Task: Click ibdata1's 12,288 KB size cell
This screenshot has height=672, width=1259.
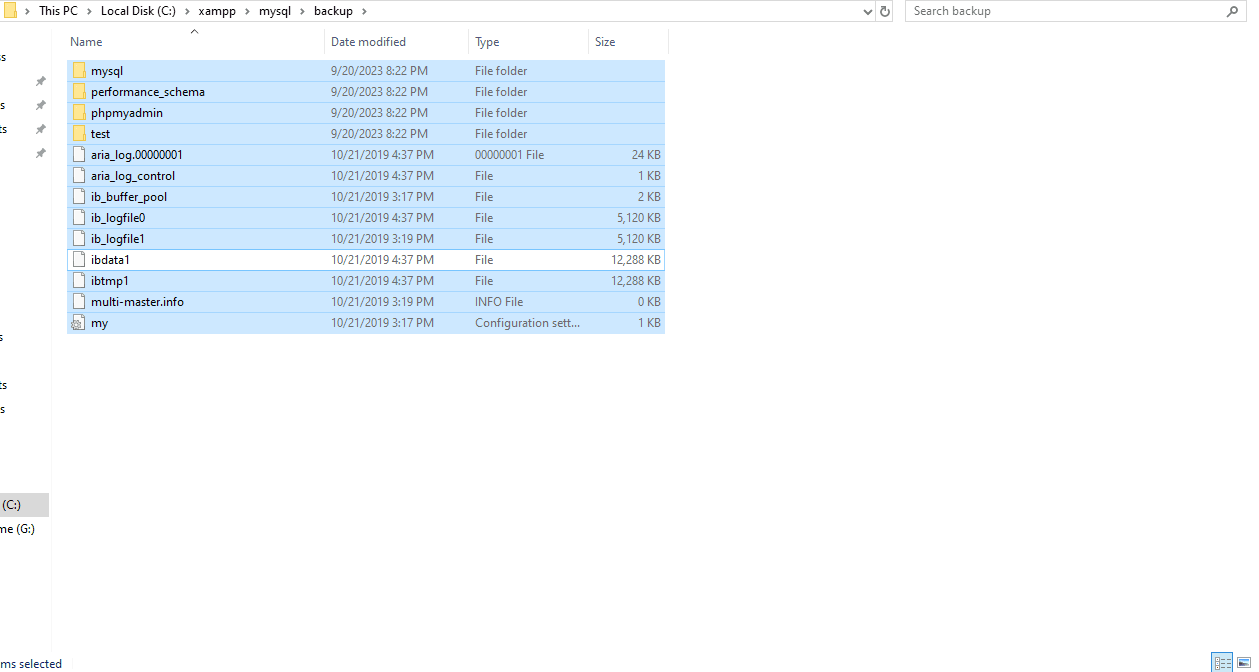Action: [636, 260]
